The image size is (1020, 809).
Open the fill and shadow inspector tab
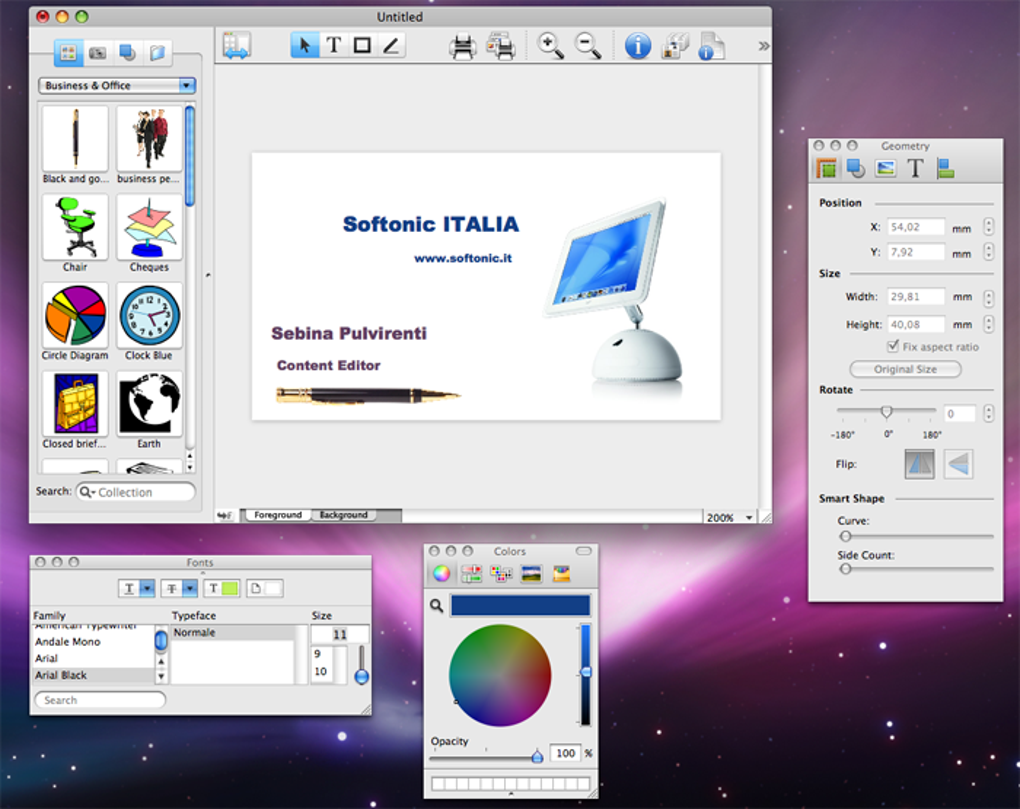(855, 169)
